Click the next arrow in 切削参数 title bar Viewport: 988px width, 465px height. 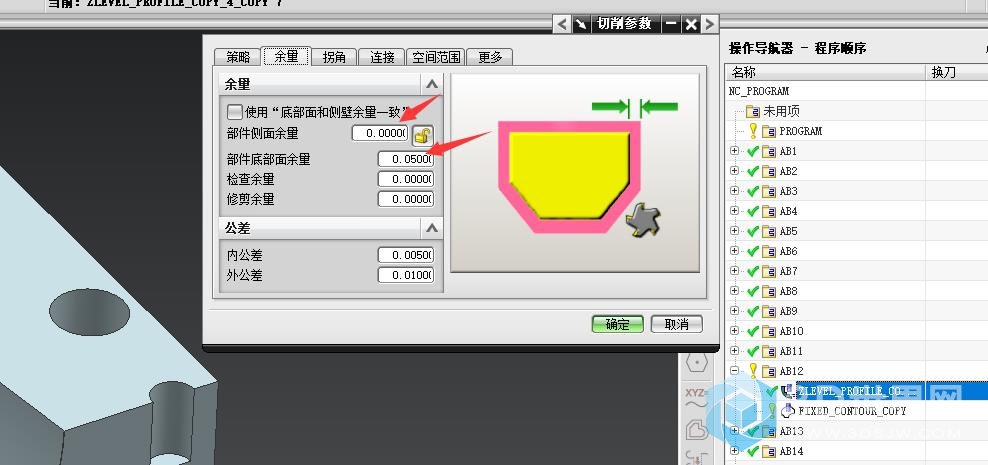point(709,25)
